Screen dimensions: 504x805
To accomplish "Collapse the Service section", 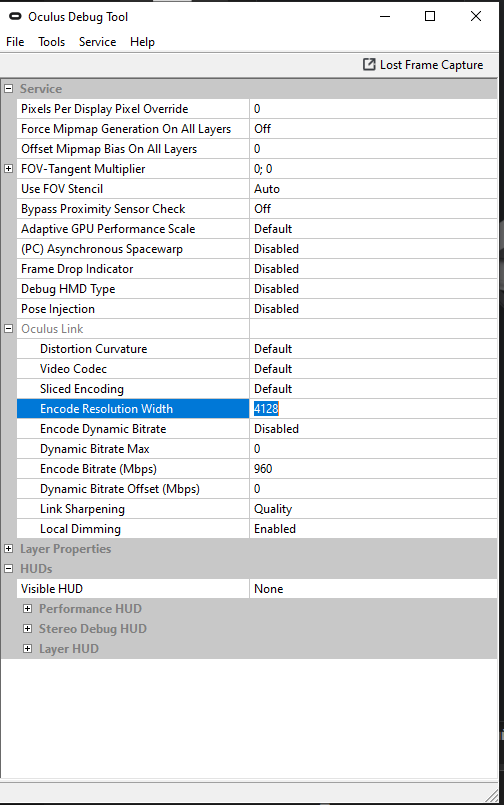I will (x=8, y=88).
